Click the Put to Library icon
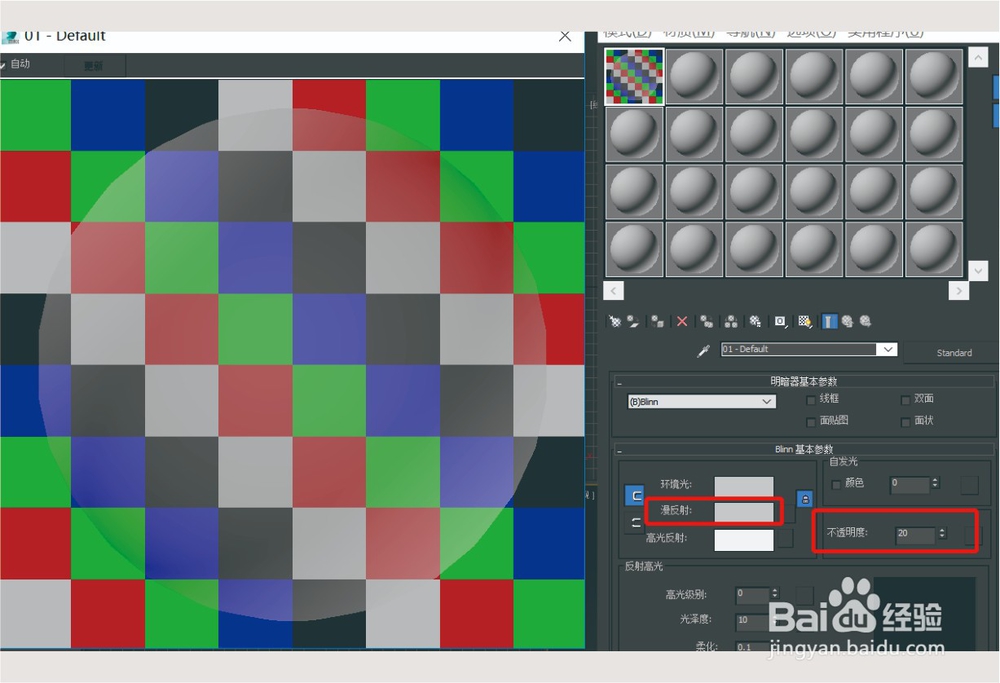Screen dimensions: 1000x683 click(755, 321)
